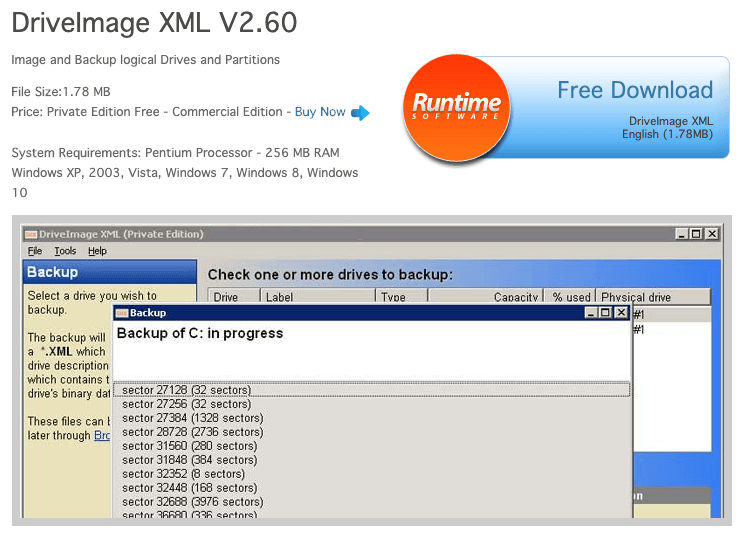This screenshot has width=746, height=538.
Task: Open the Help menu in DriveImage XML
Action: 97,251
